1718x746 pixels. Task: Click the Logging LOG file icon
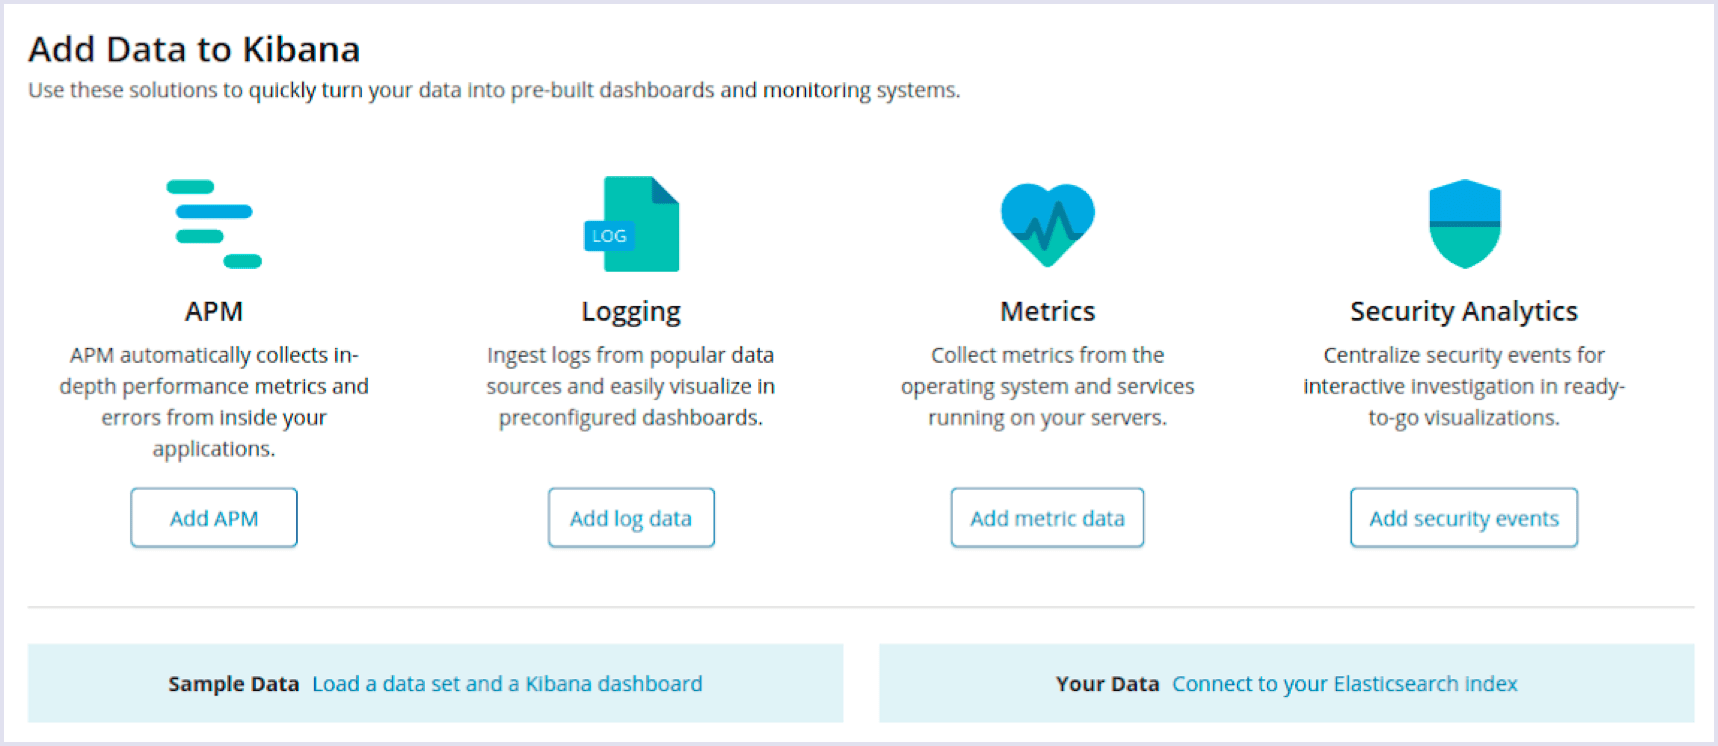(x=631, y=224)
